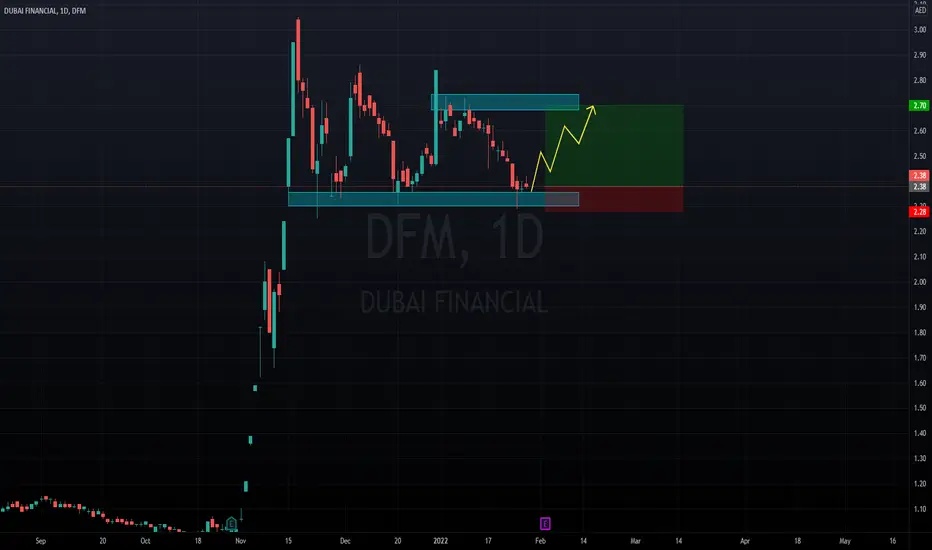Select the green profit zone of long position
Viewport: 932px width, 550px height.
(614, 146)
